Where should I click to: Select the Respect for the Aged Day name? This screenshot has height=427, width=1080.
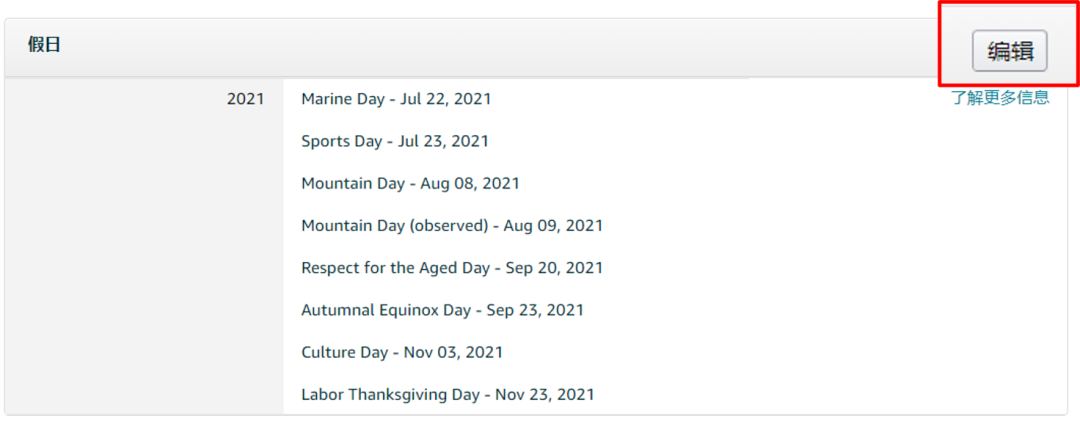[396, 268]
